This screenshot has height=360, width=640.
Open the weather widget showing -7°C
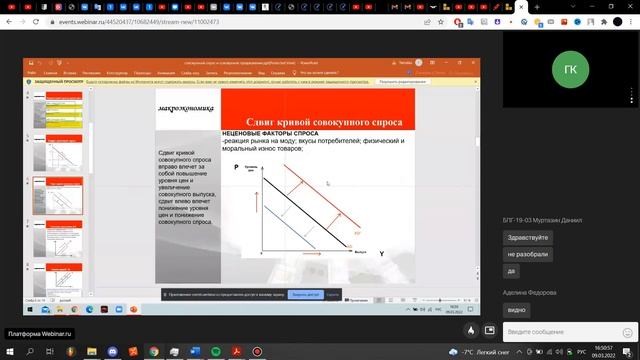coord(479,352)
